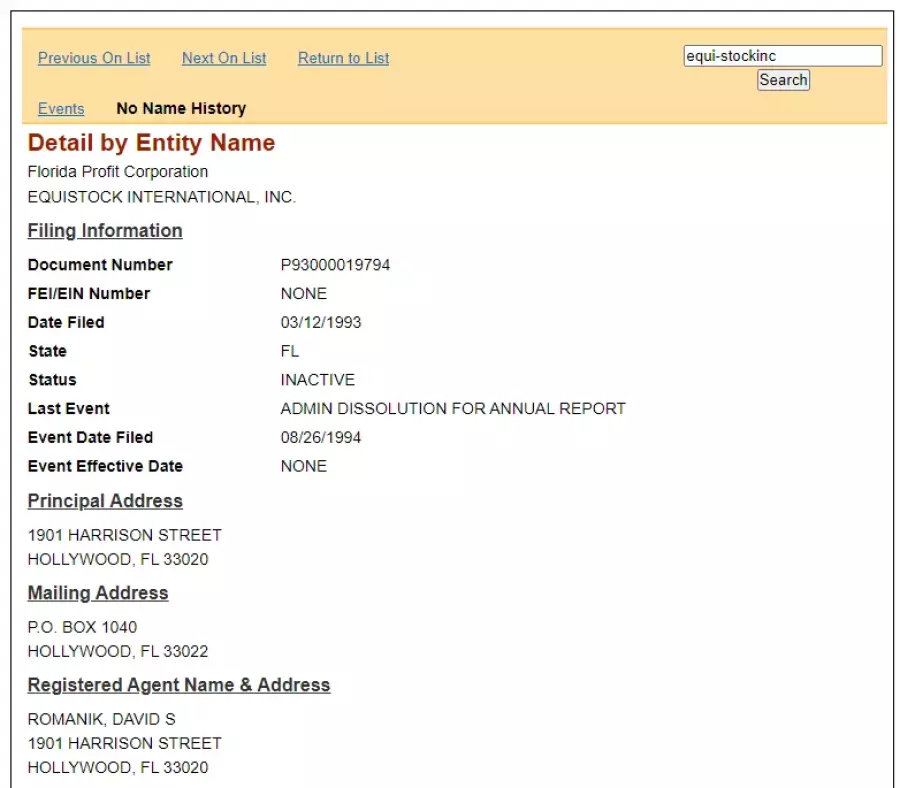Click the FEI/EIN Number label
The width and height of the screenshot is (900, 788).
click(89, 293)
